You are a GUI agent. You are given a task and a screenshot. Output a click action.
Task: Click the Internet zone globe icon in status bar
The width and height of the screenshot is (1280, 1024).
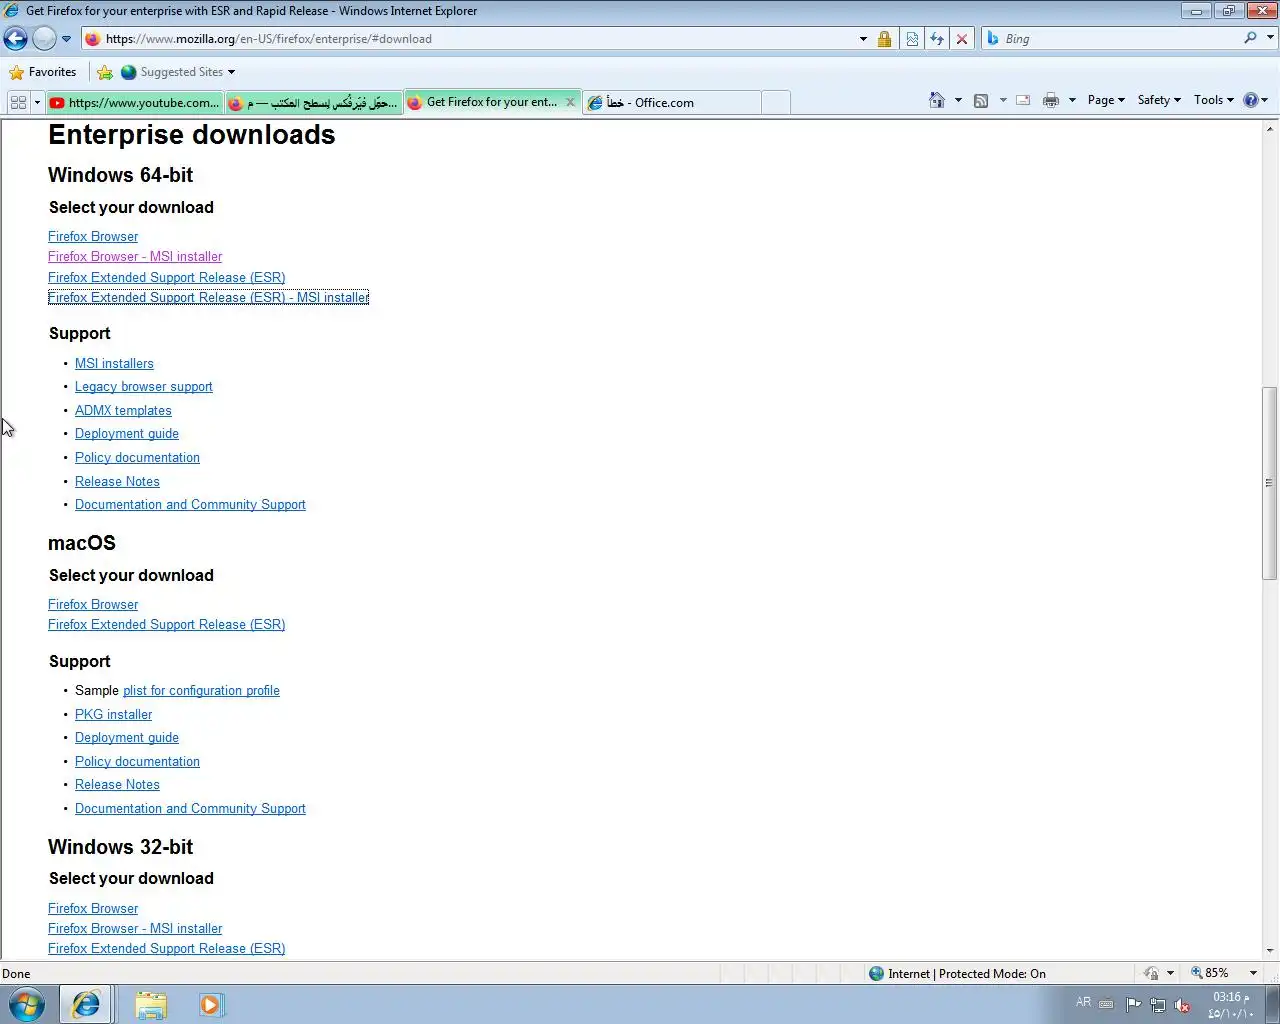[876, 974]
